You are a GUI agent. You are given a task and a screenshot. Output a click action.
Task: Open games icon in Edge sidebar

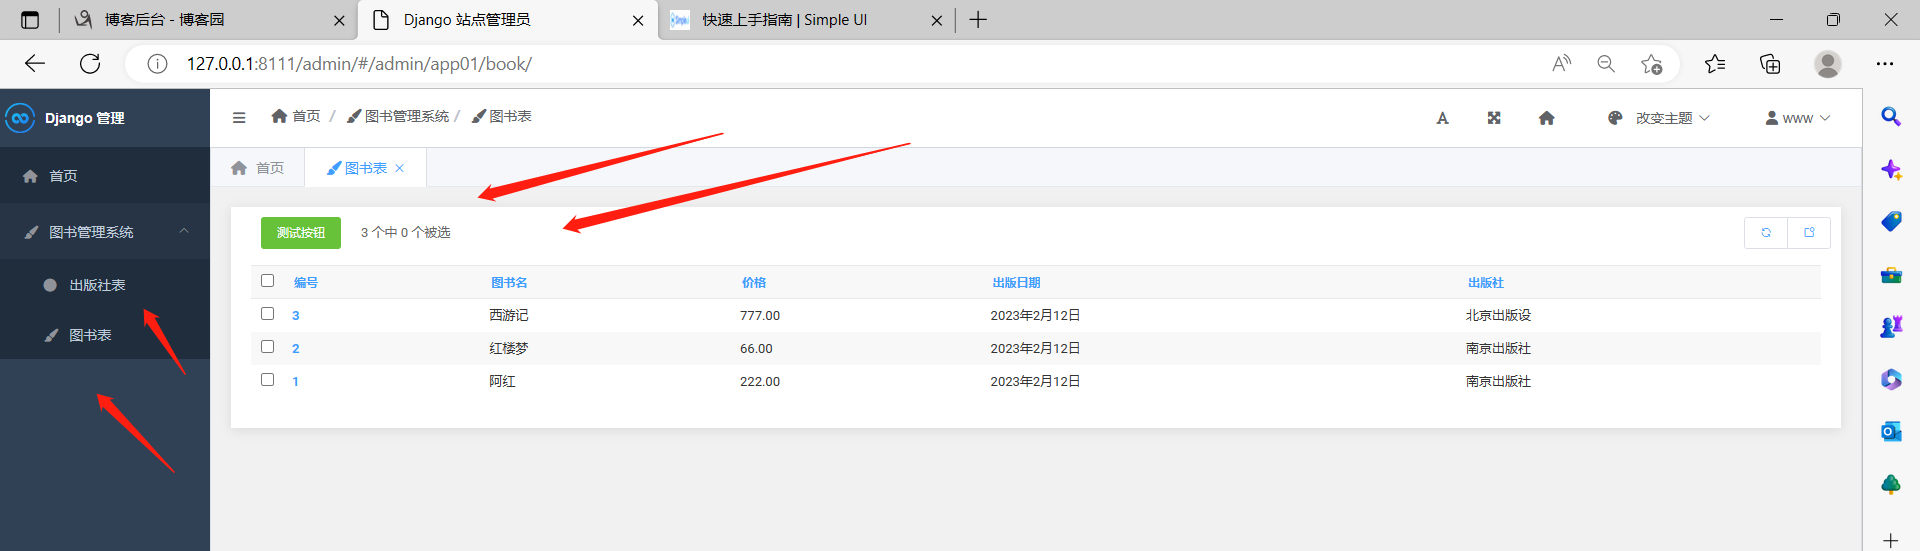point(1890,327)
